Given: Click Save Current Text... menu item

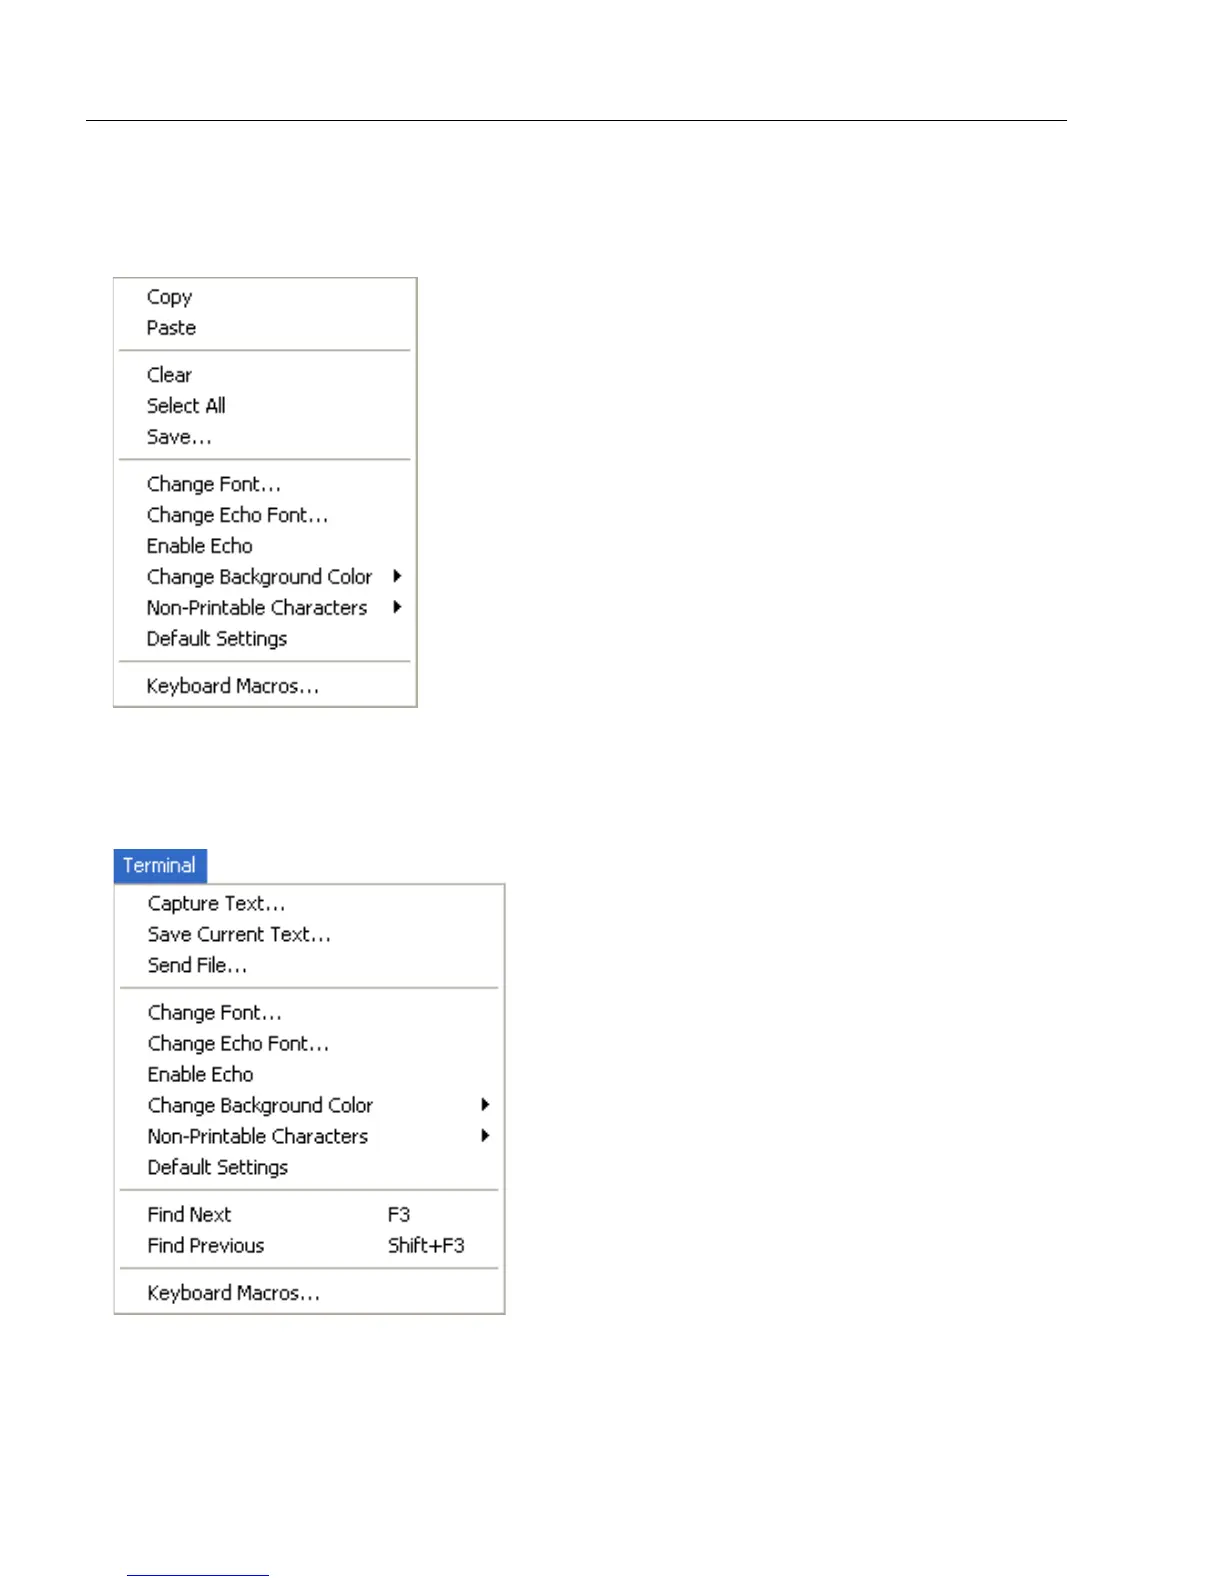Looking at the screenshot, I should coord(239,935).
